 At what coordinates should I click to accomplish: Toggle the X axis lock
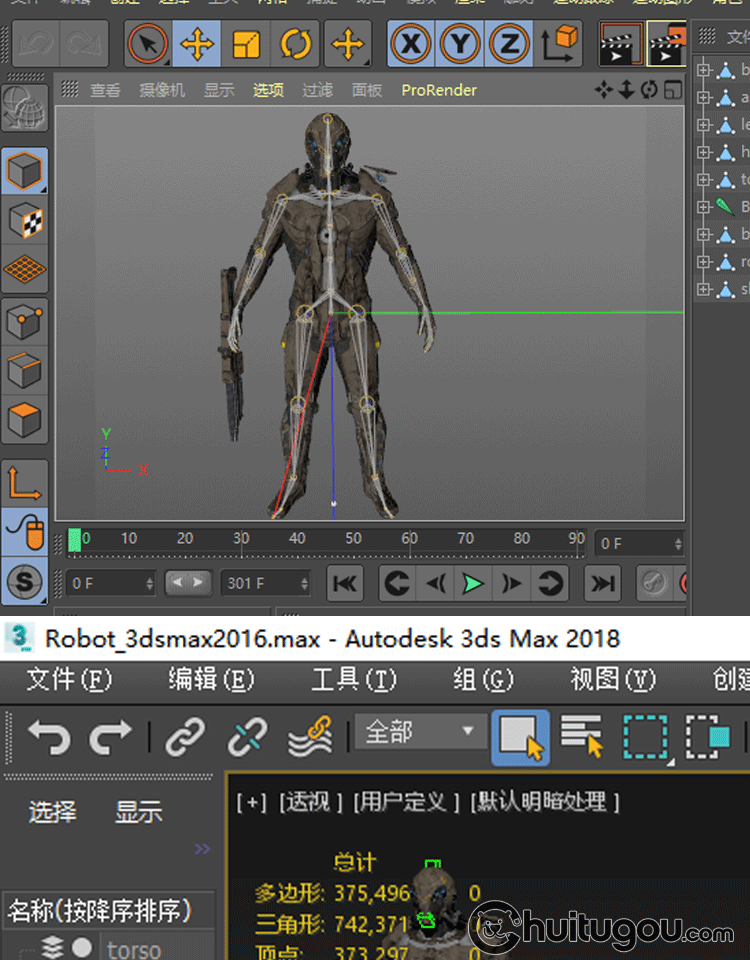(410, 44)
